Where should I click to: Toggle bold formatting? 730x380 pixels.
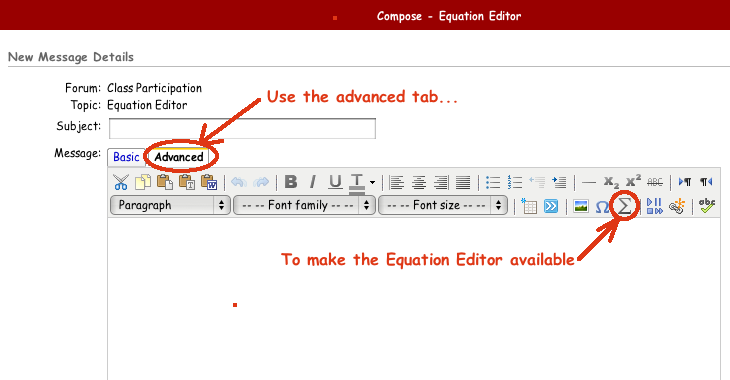click(291, 182)
